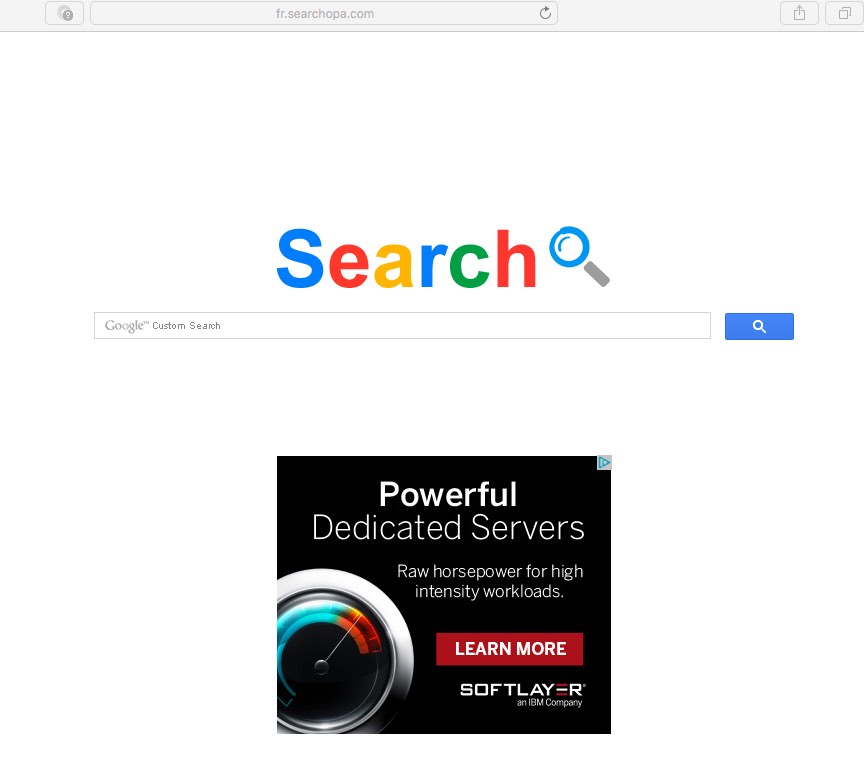Screen dimensions: 864x772
Task: Click the red letter h in logo
Action: click(516, 258)
